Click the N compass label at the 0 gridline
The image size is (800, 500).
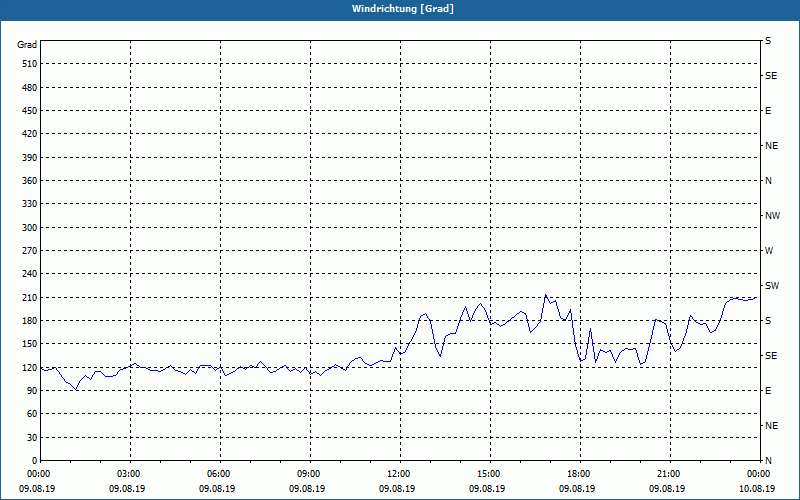point(768,461)
